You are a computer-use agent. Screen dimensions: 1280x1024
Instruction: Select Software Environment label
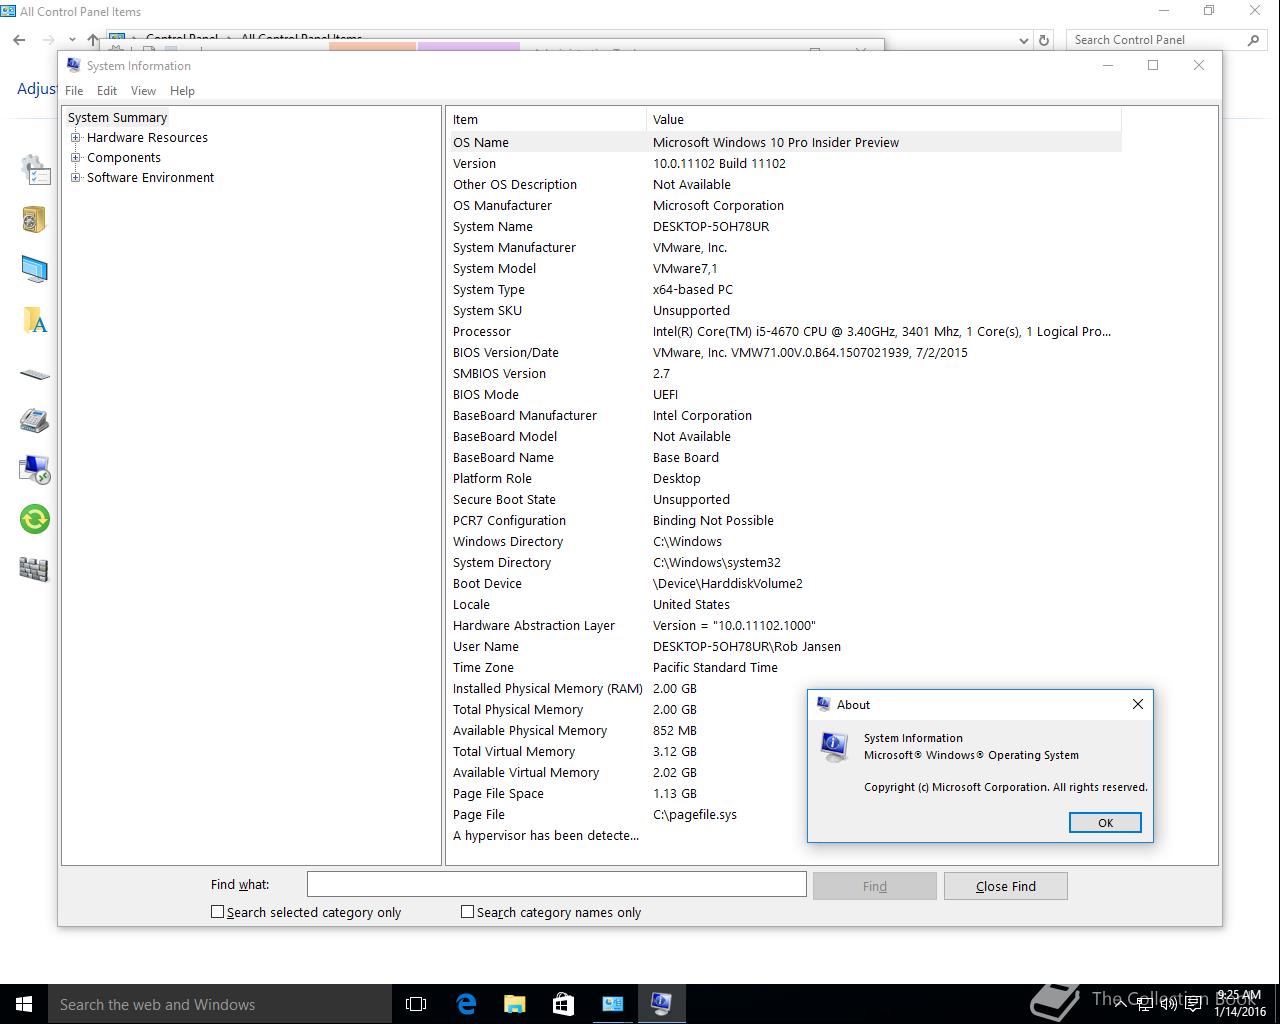150,178
